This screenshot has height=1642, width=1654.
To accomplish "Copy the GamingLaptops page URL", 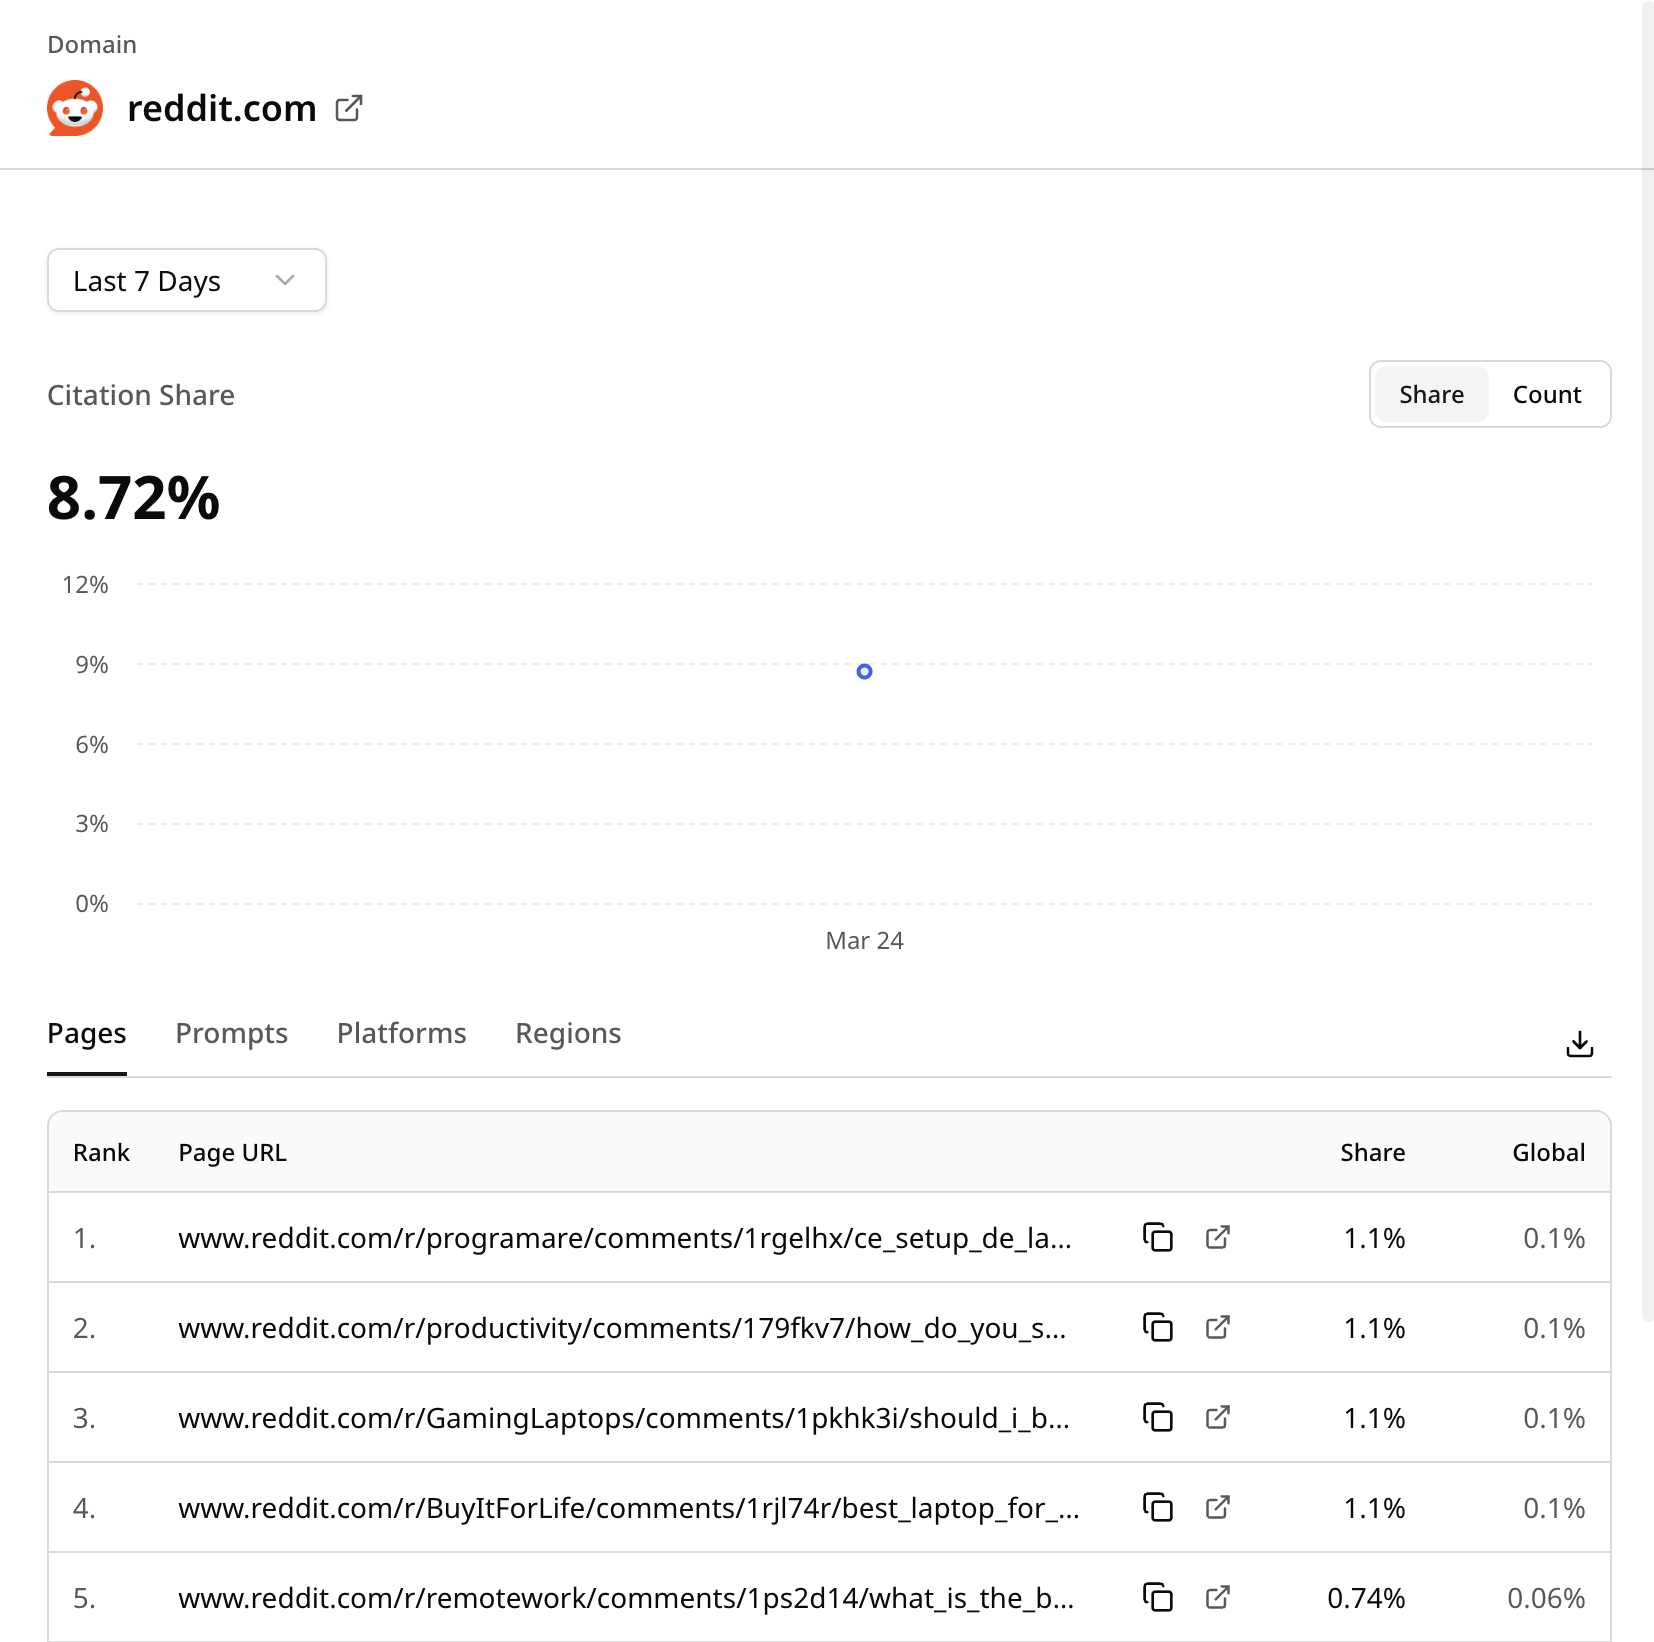I will 1158,1417.
